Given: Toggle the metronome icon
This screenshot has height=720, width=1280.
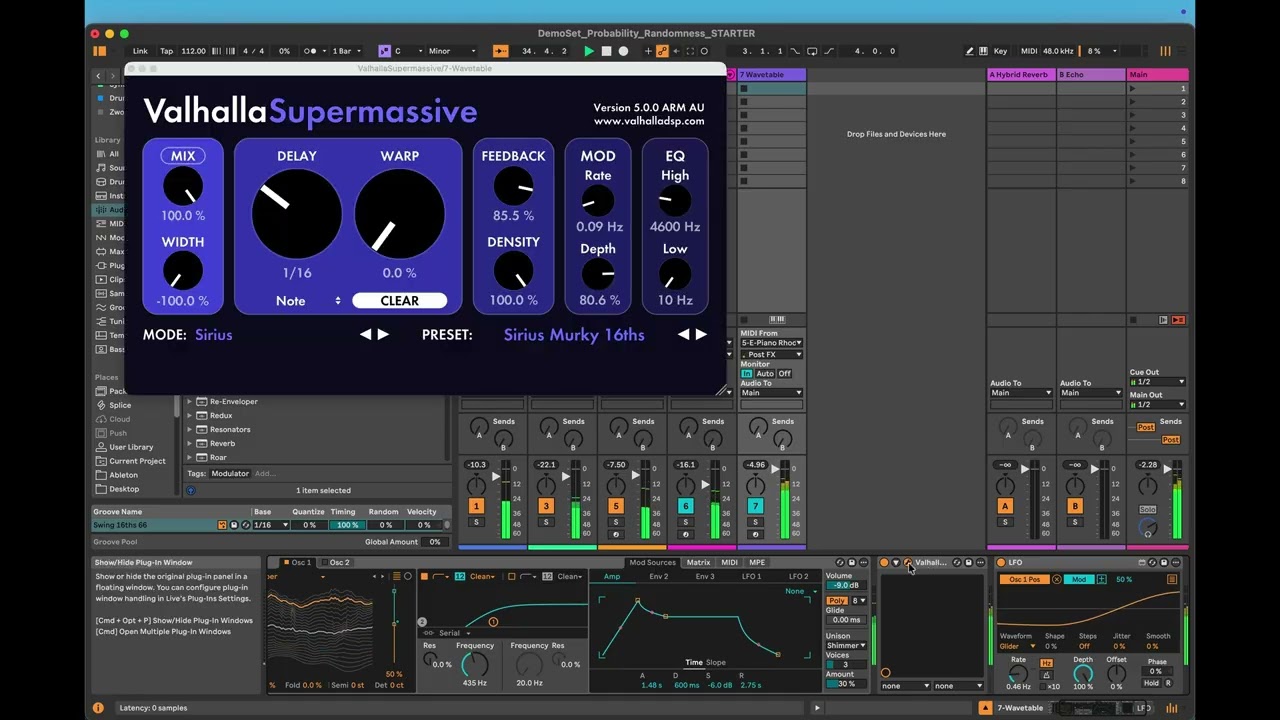Looking at the screenshot, I should pos(313,51).
